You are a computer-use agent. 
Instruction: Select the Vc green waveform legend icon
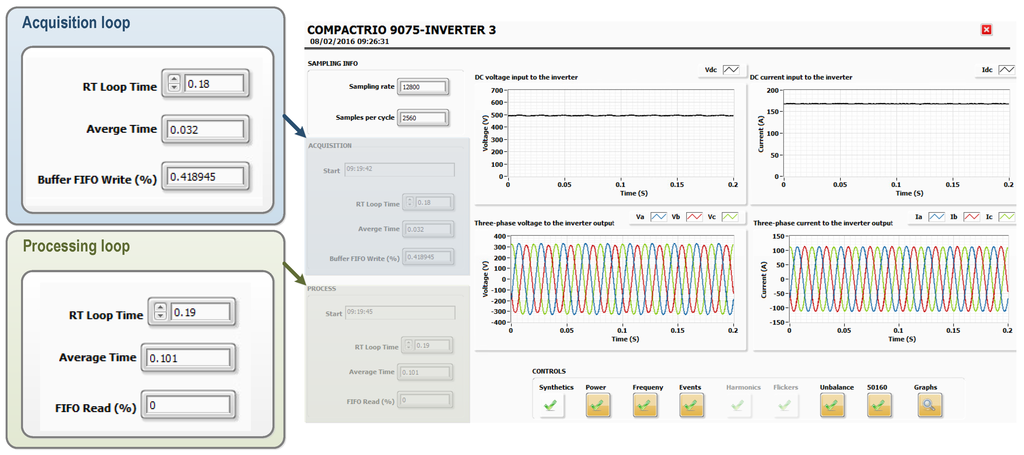click(x=729, y=216)
